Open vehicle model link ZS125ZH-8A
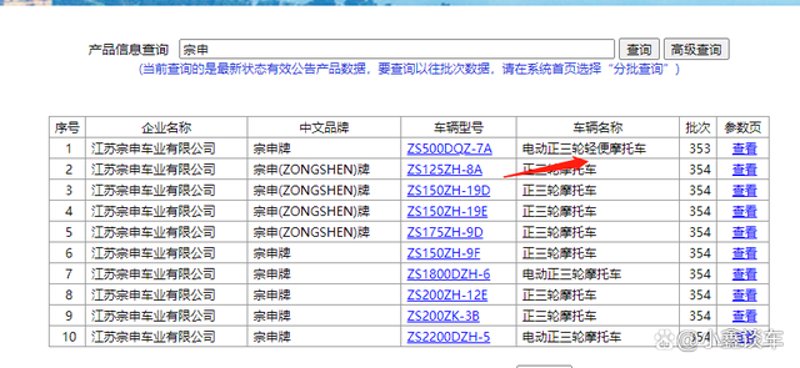Image resolution: width=800 pixels, height=368 pixels. coord(444,169)
